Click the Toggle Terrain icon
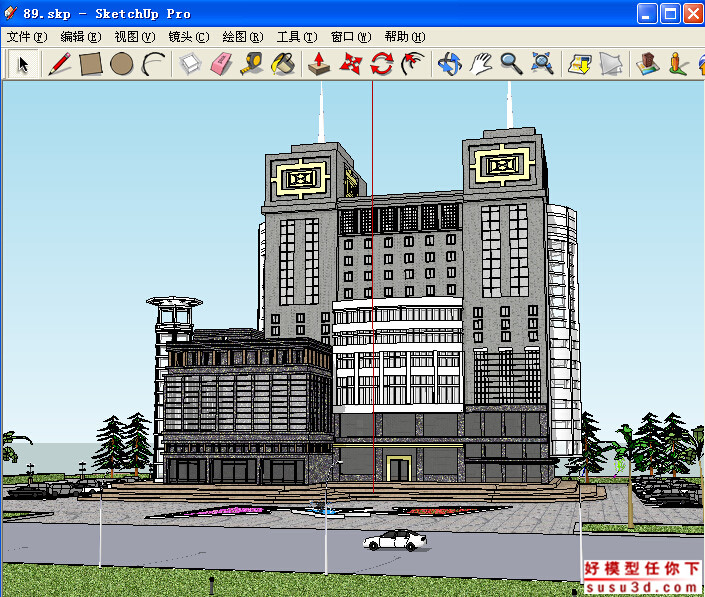 [x=647, y=64]
